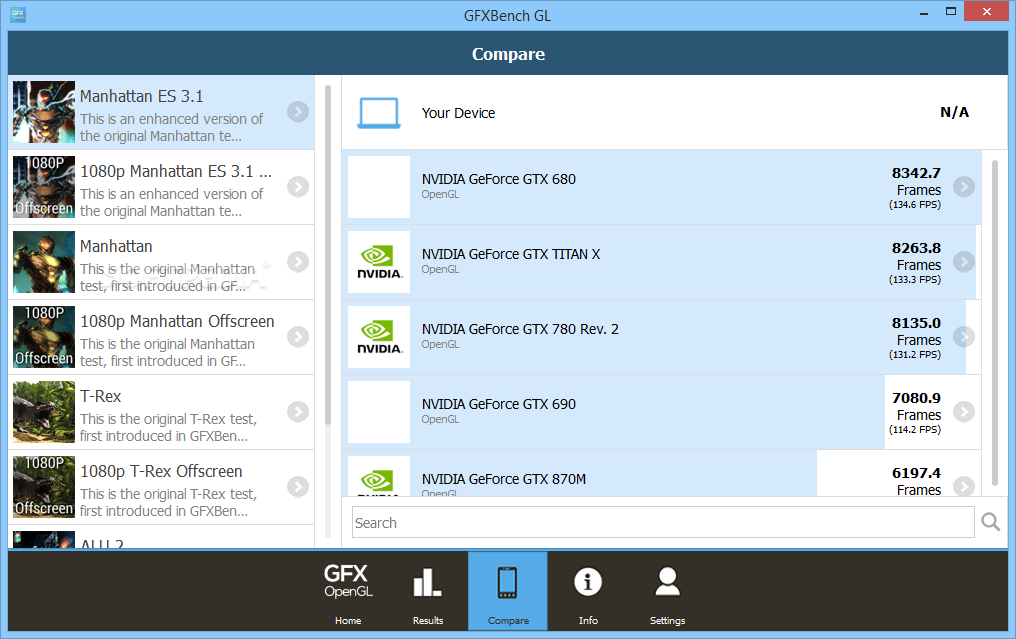
Task: Click arrow beside 1080p Manhattan ES 3.1
Action: tap(298, 187)
